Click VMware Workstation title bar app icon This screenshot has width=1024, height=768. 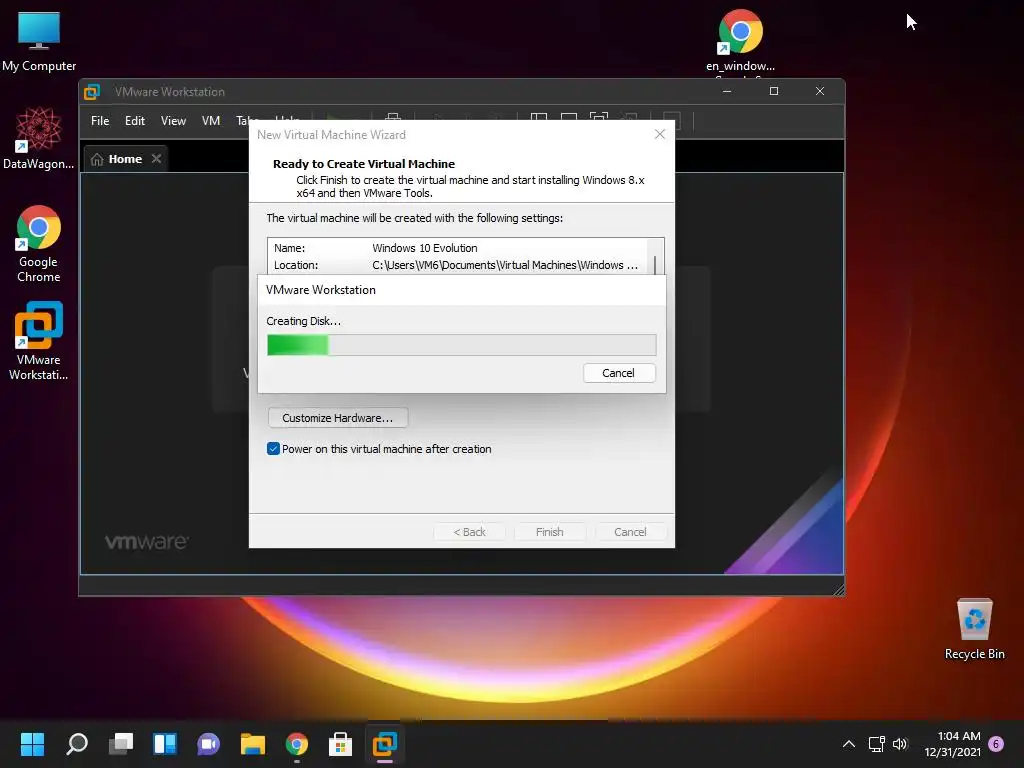pyautogui.click(x=92, y=92)
